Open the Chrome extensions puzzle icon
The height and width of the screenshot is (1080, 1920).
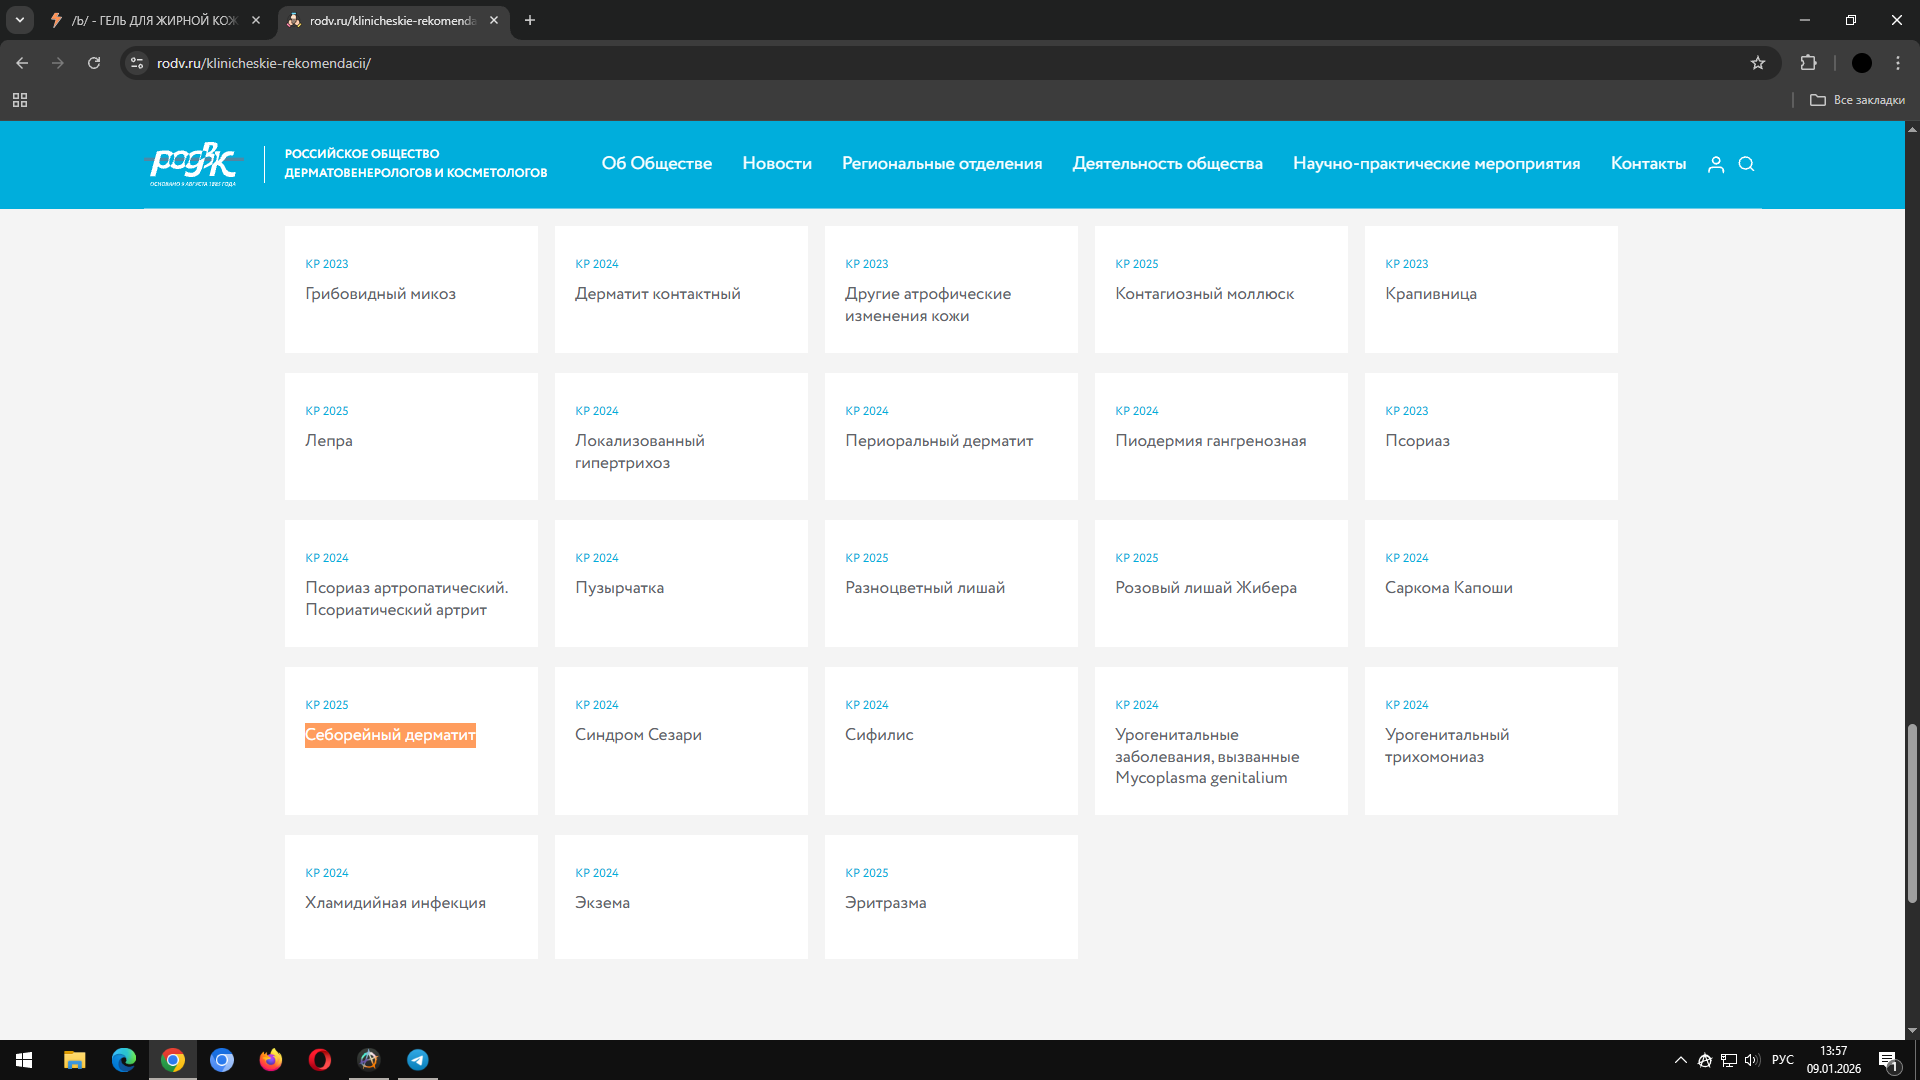coord(1808,63)
